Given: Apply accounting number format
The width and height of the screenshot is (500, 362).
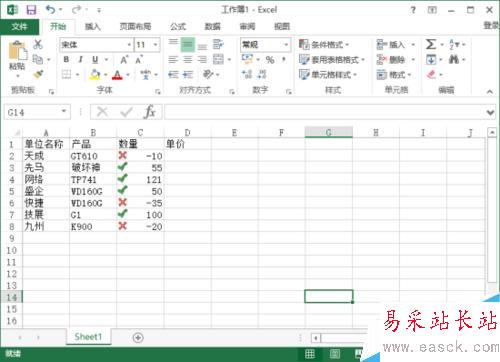Looking at the screenshot, I should click(247, 59).
